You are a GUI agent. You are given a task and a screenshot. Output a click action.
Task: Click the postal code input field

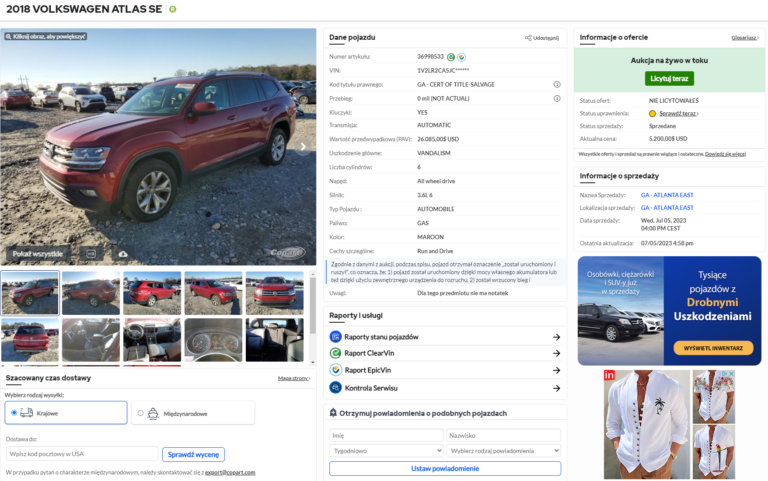pos(82,454)
